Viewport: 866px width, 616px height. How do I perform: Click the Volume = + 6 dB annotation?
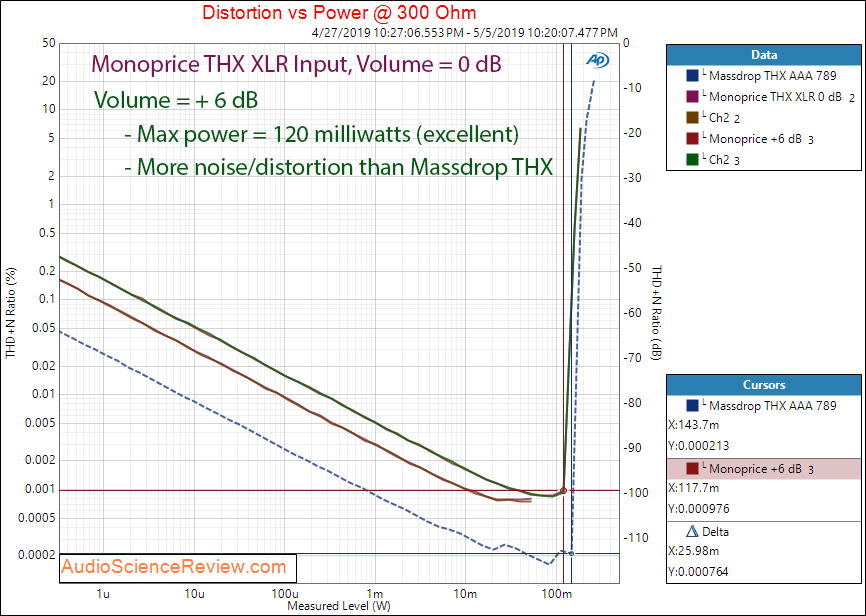tap(176, 100)
